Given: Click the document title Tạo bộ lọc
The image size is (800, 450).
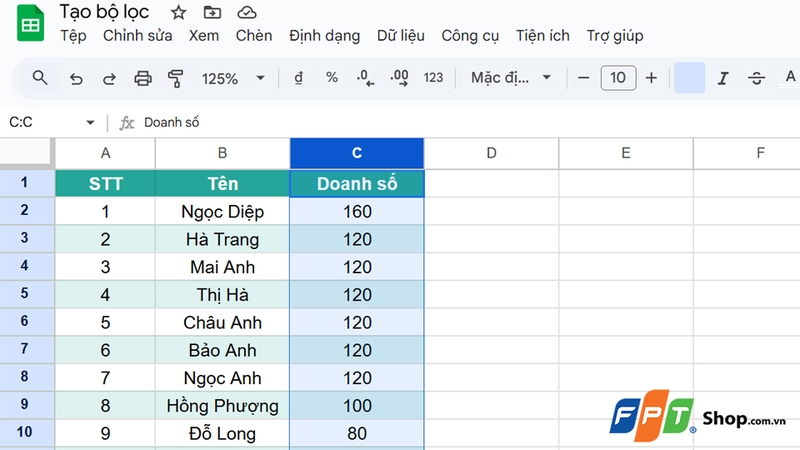Looking at the screenshot, I should (104, 12).
